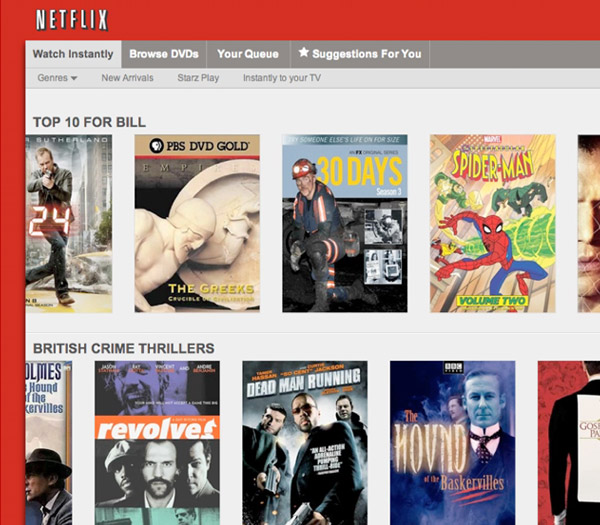Go to the Your Queue tab

(248, 54)
